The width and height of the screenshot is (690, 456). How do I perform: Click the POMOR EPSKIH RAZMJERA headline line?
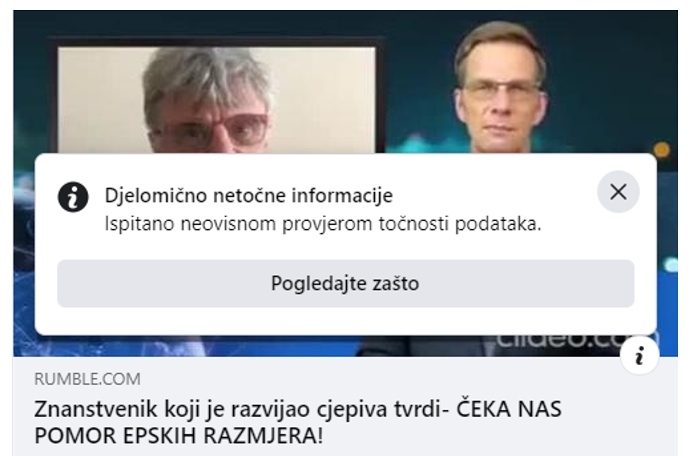pyautogui.click(x=179, y=436)
